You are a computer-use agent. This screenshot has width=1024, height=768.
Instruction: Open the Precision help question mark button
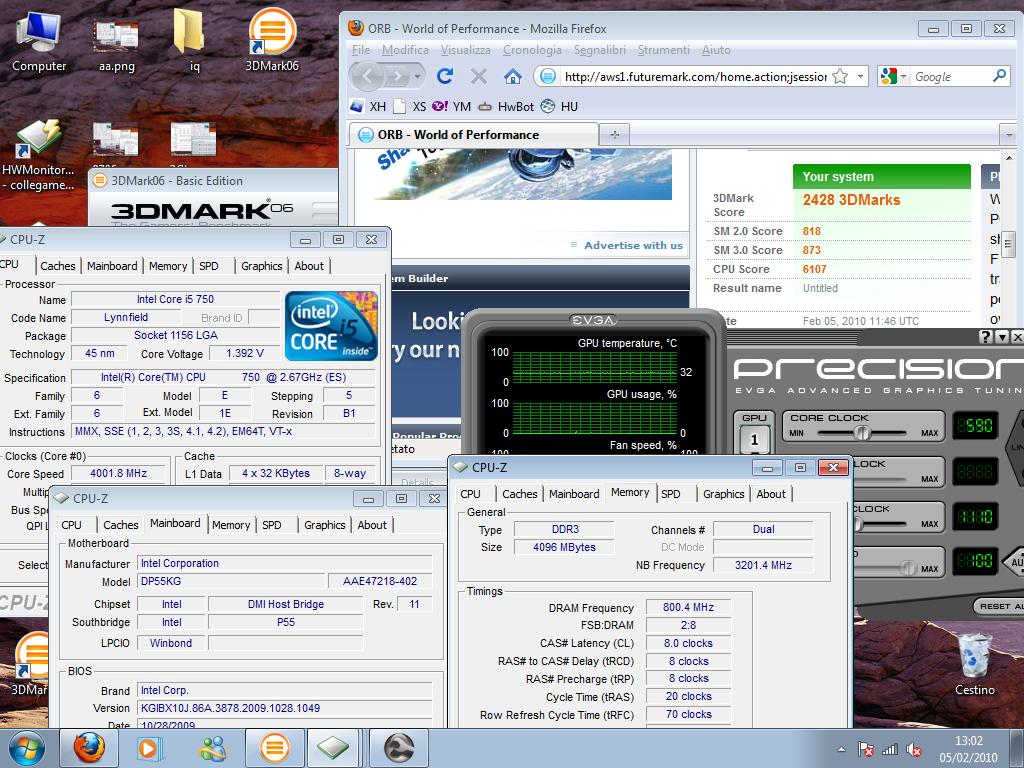pyautogui.click(x=986, y=336)
